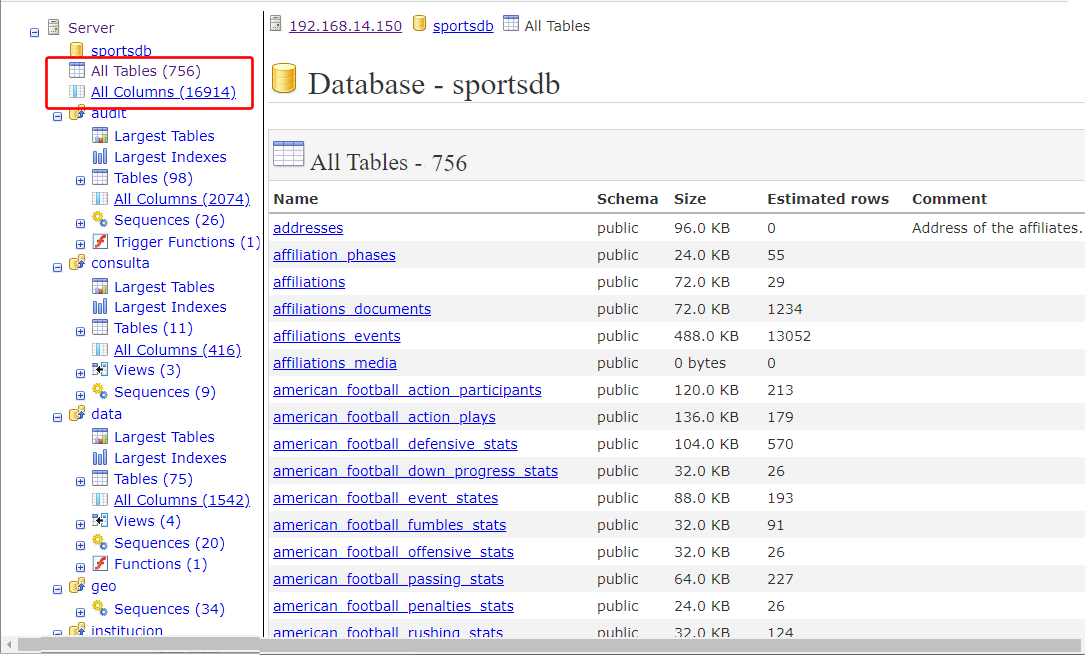Screen dimensions: 1085x655
Task: Click the audit schema icon
Action: (x=77, y=113)
